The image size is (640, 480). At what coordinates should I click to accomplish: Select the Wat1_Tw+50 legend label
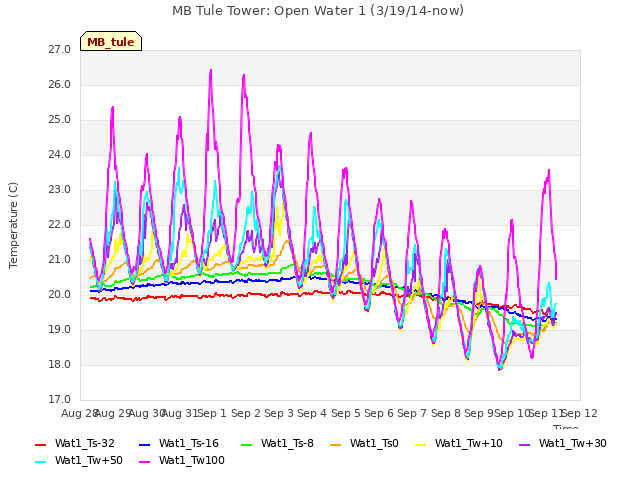(x=89, y=460)
